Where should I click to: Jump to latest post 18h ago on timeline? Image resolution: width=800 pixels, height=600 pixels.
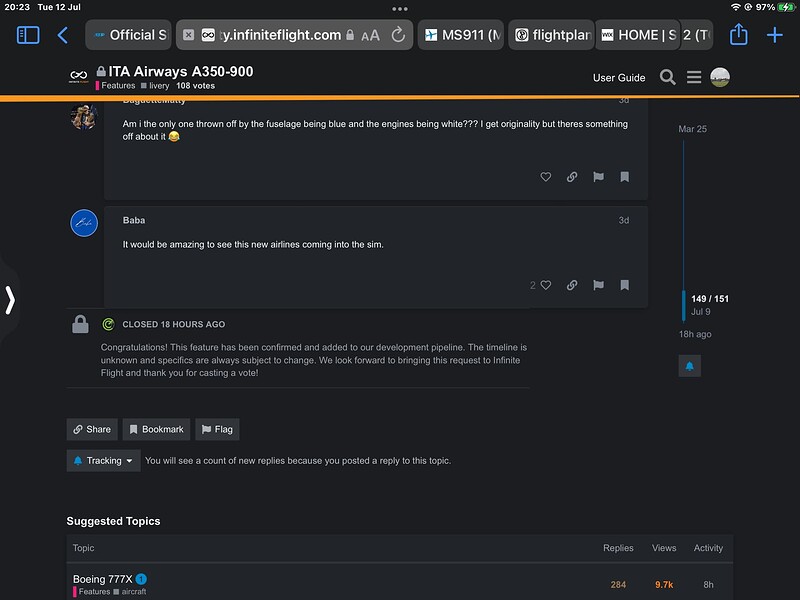(x=695, y=334)
